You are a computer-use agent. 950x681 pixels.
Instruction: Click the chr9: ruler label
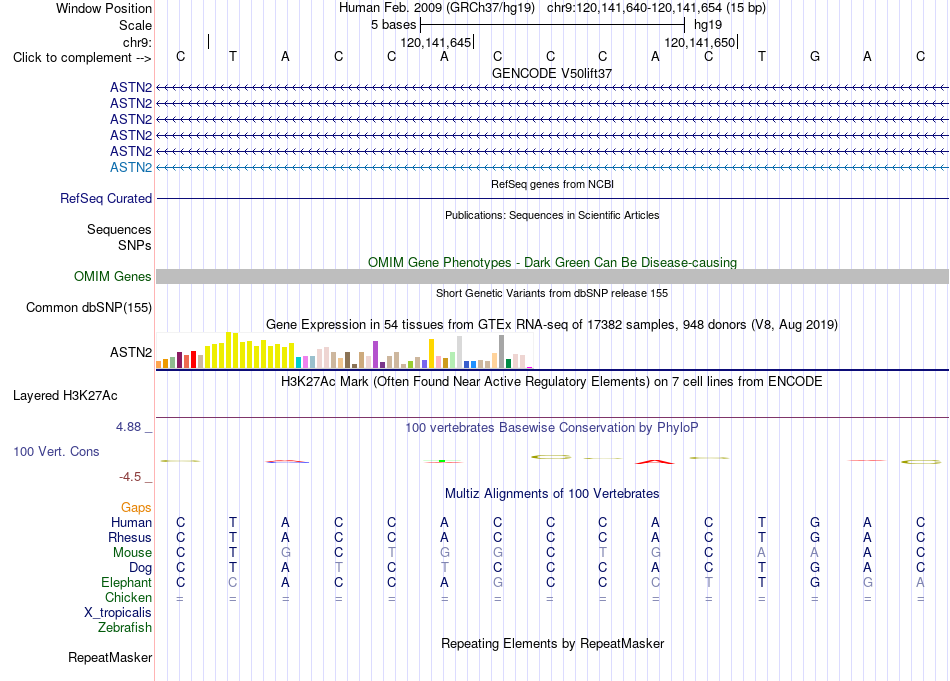point(137,42)
